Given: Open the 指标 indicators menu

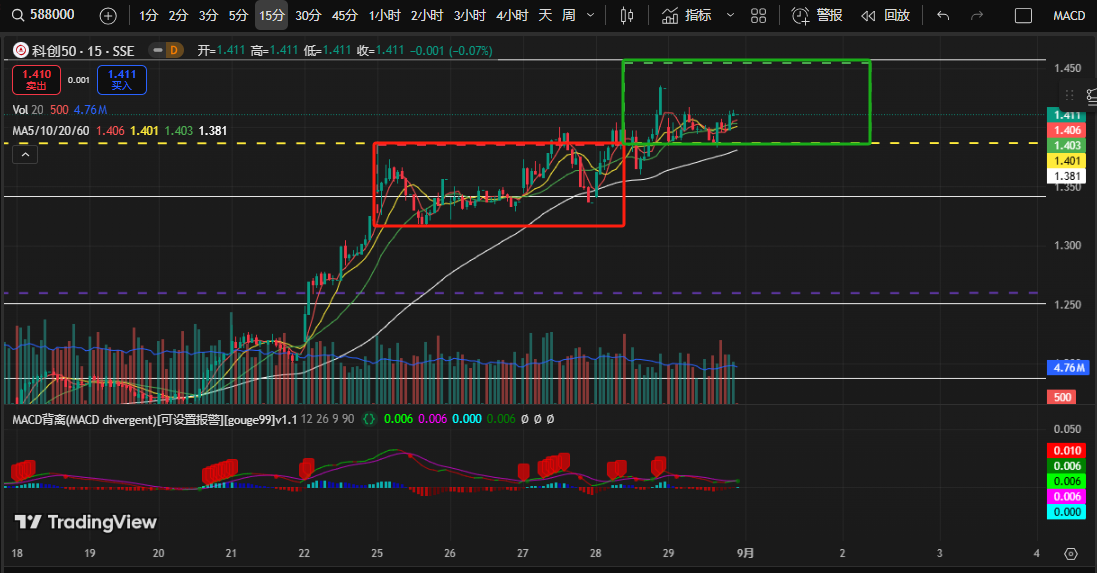Looking at the screenshot, I should pyautogui.click(x=688, y=15).
